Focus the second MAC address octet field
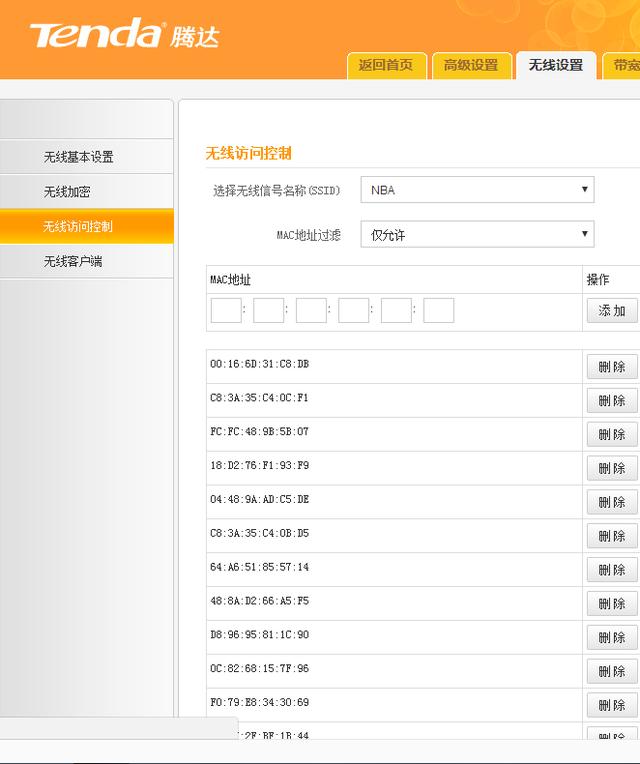The height and width of the screenshot is (764, 640). [x=268, y=310]
